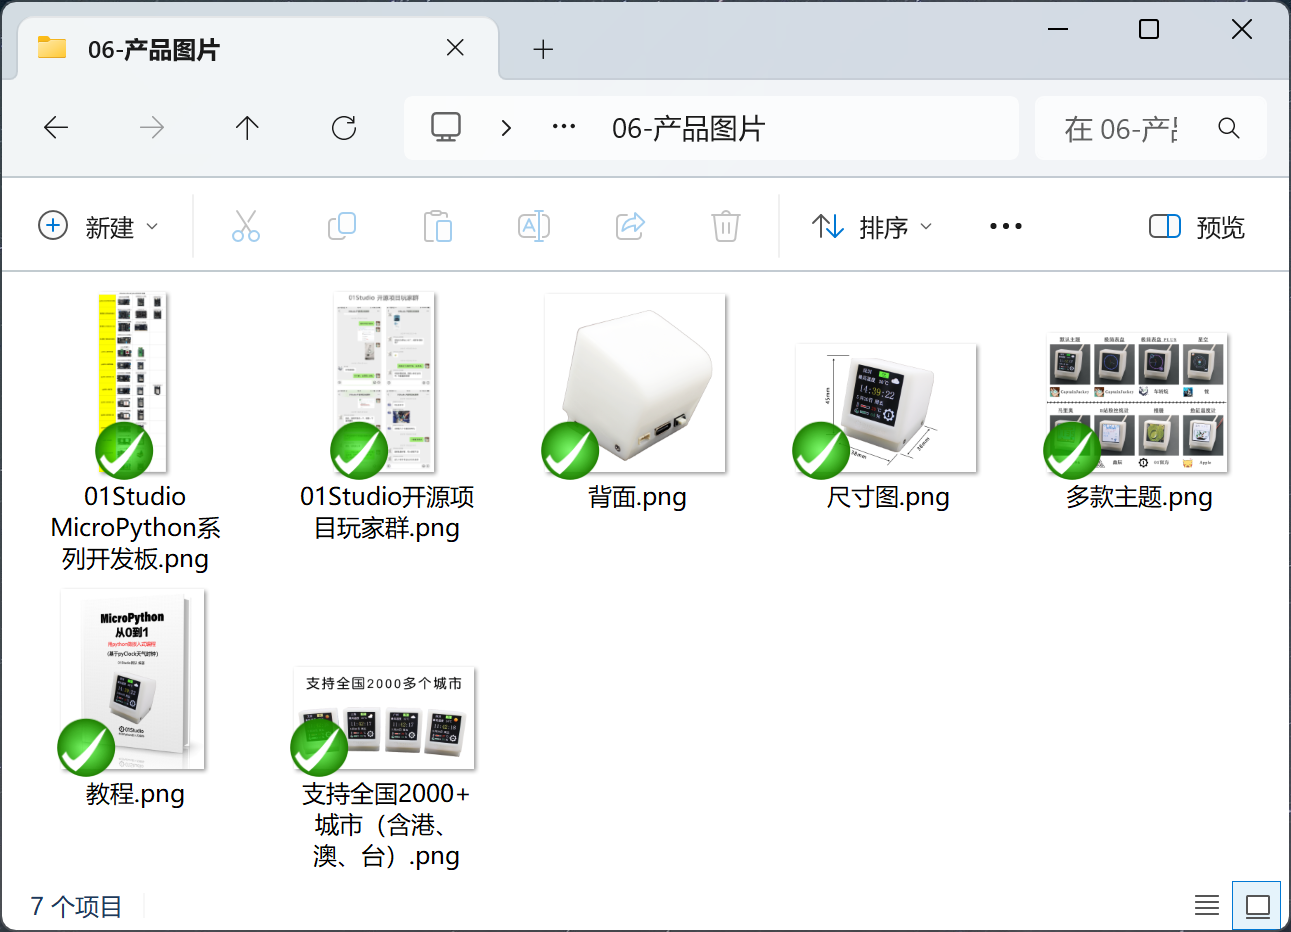Viewport: 1291px width, 932px height.
Task: Go forward with the right arrow
Action: (x=152, y=127)
